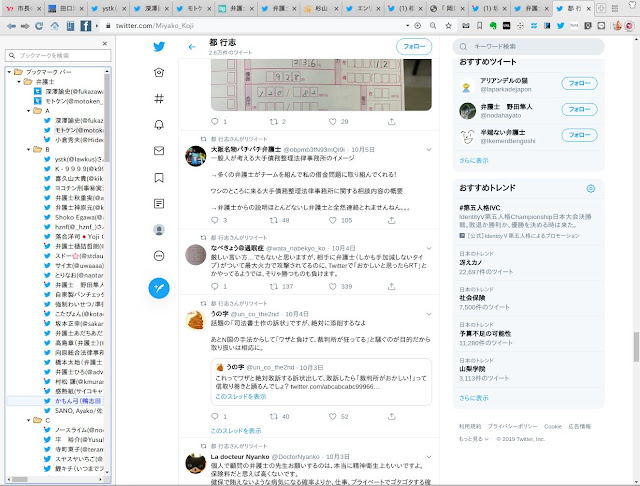This screenshot has width=640, height=486.
Task: Open options caret on 大阪名物パチパチ弁護士 tweet
Action: tap(429, 150)
